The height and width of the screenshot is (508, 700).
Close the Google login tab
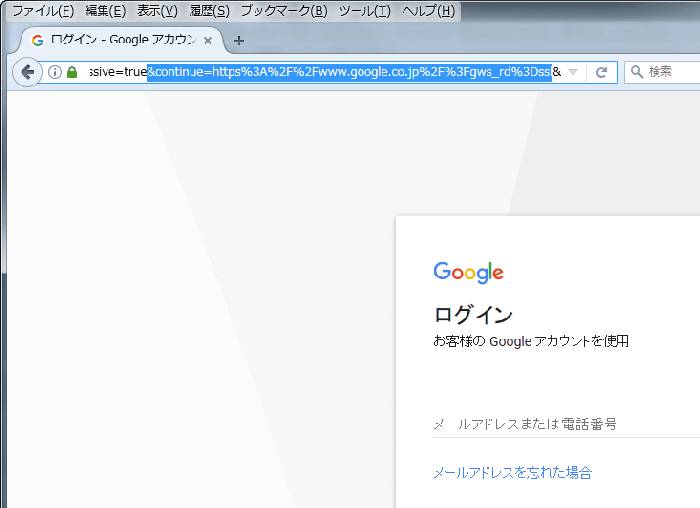click(208, 41)
